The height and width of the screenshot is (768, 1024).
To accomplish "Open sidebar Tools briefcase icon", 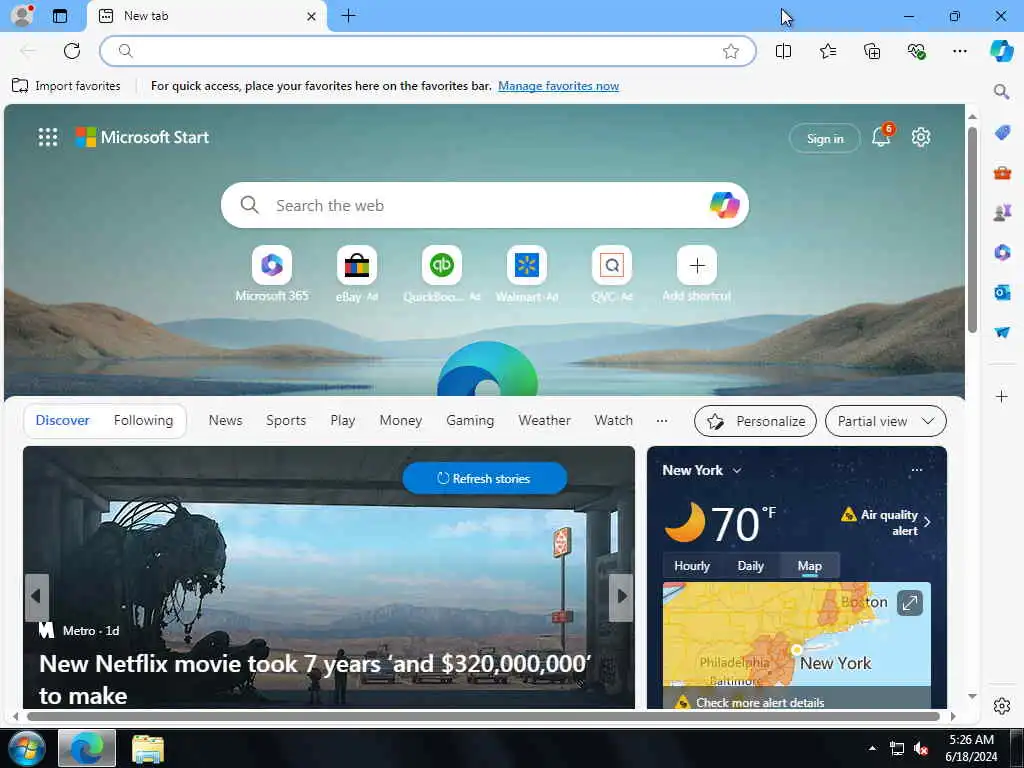I will [1002, 173].
